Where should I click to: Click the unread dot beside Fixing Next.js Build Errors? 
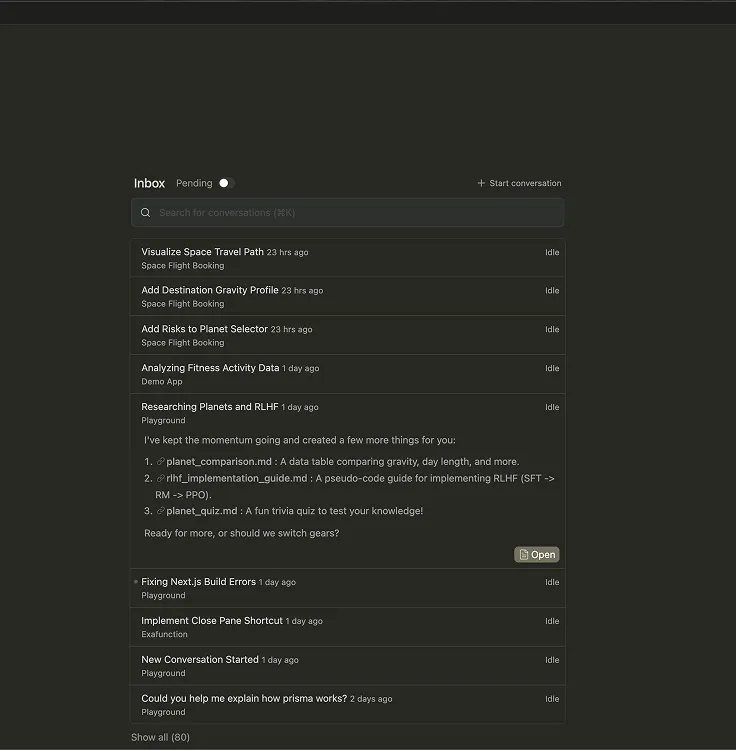click(x=135, y=582)
